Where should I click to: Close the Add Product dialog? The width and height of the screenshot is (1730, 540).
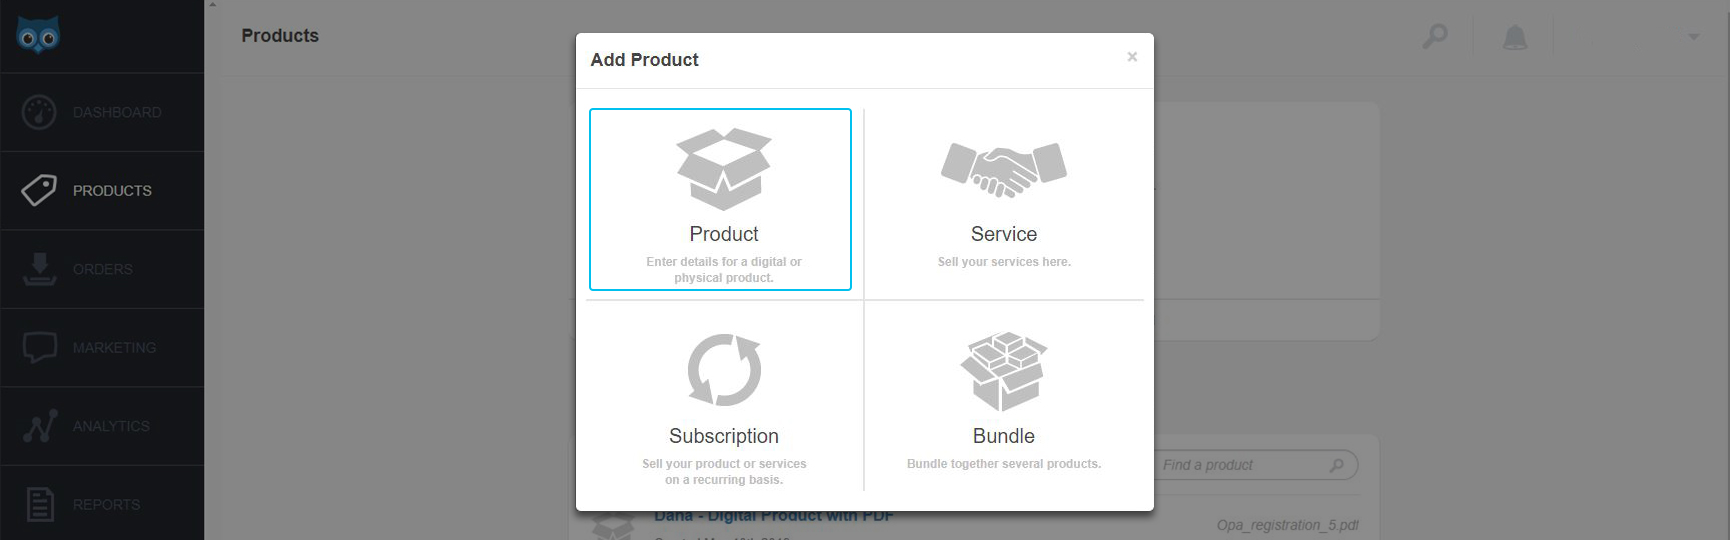click(1132, 57)
